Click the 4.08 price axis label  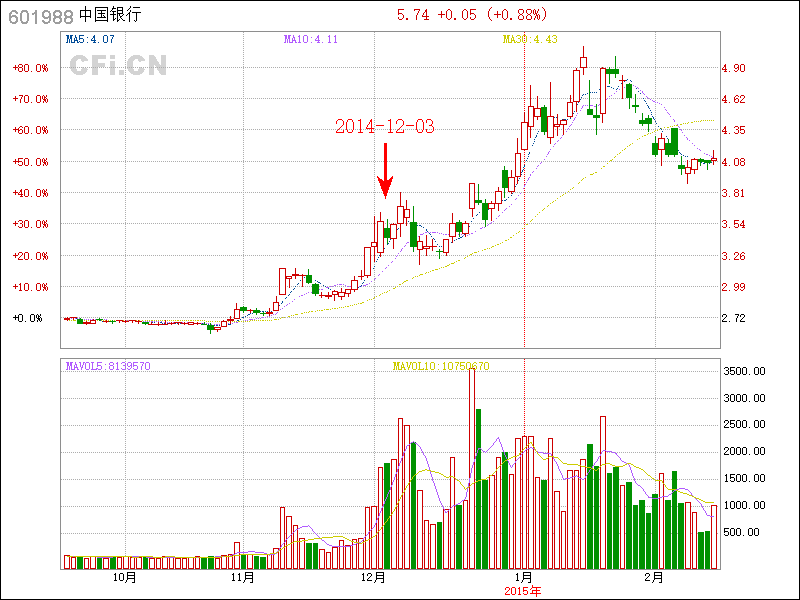point(734,162)
